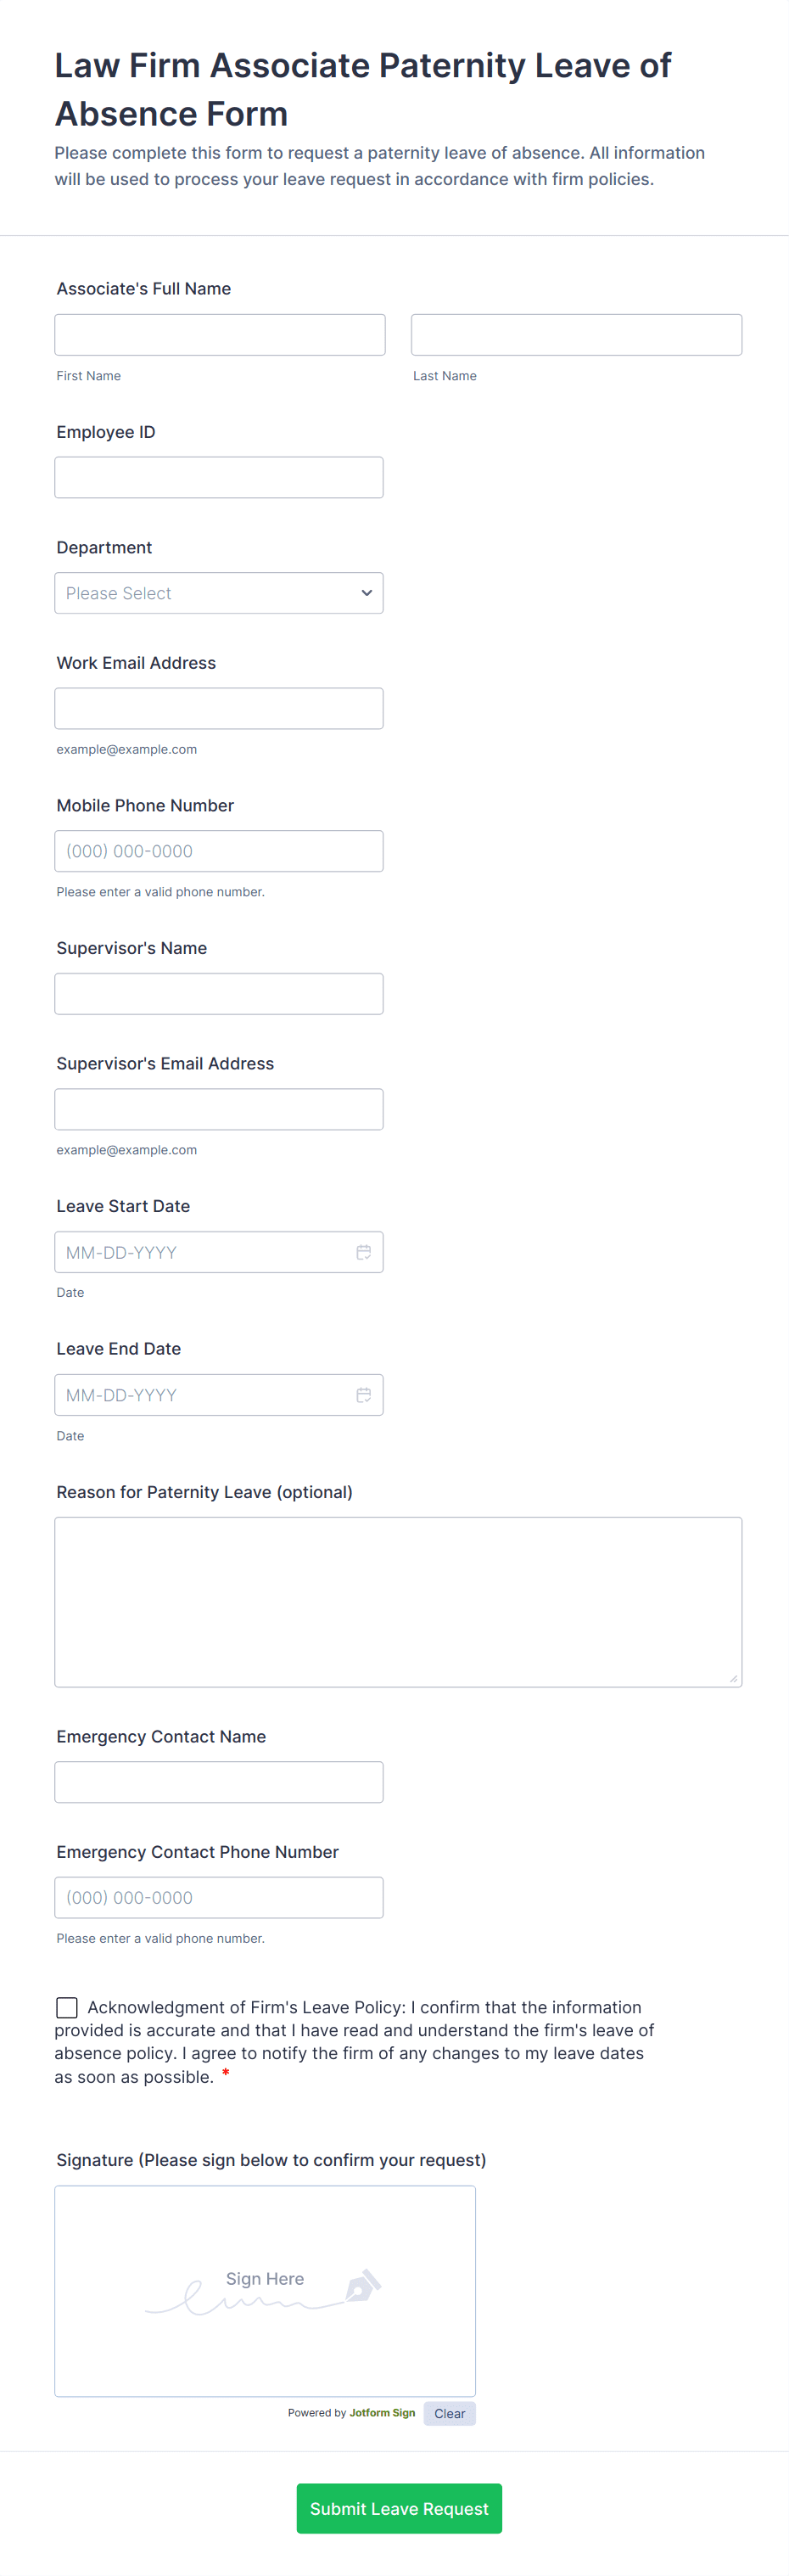Click the Reason for Paternity Leave textarea
This screenshot has height=2576, width=789.
(397, 1602)
